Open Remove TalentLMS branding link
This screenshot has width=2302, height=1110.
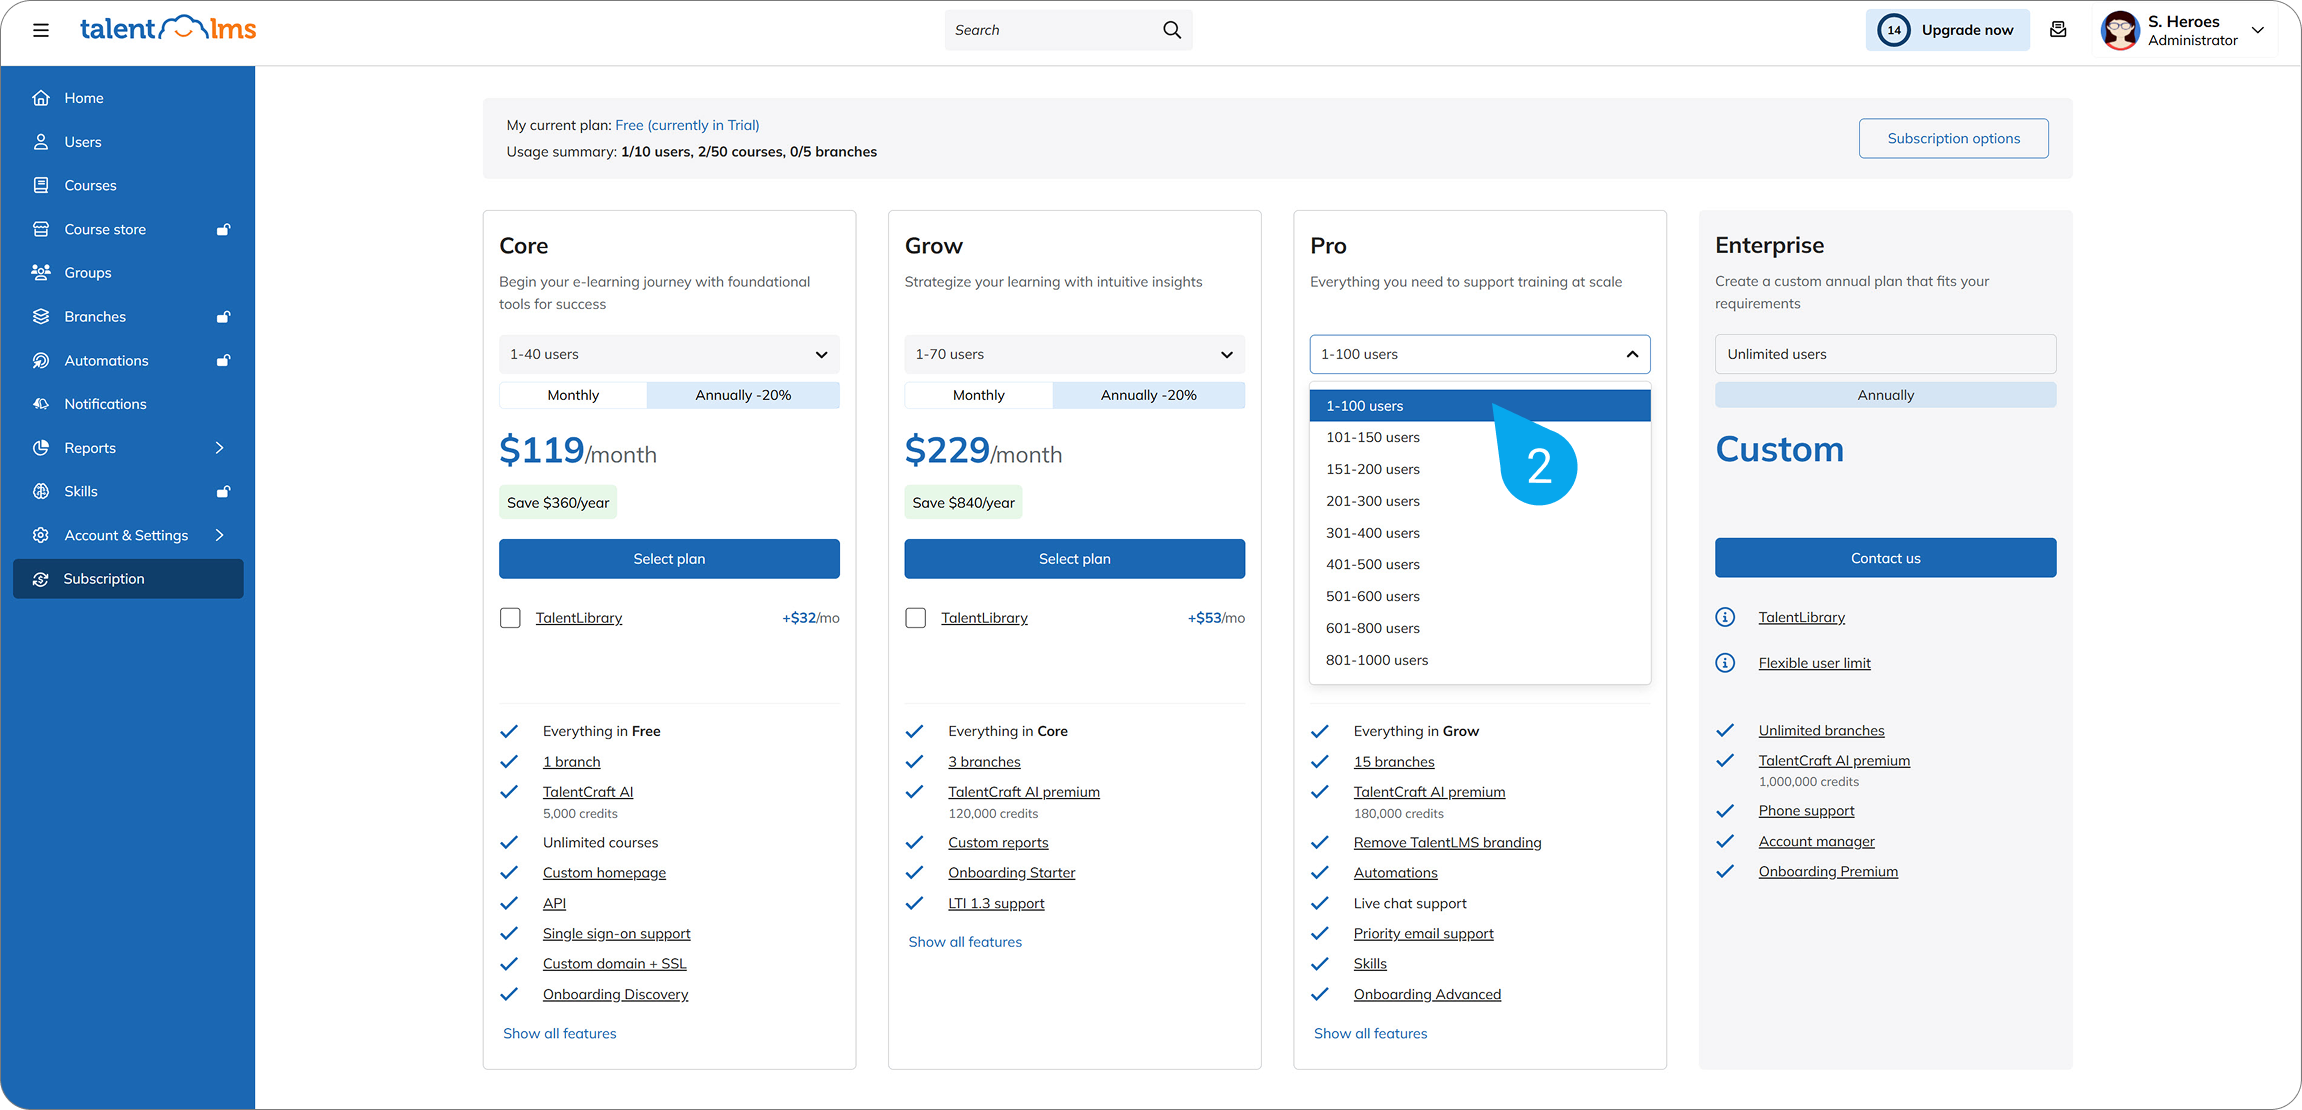(x=1447, y=843)
